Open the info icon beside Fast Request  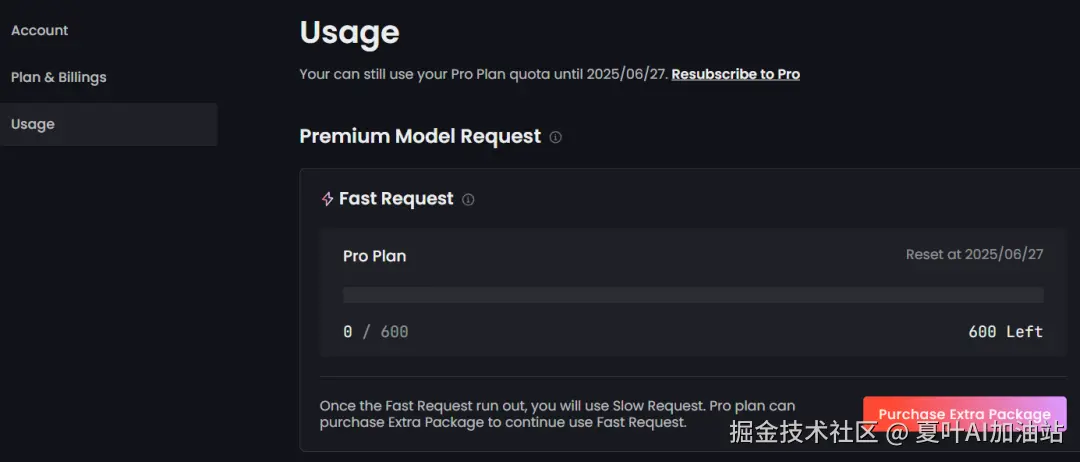point(468,199)
